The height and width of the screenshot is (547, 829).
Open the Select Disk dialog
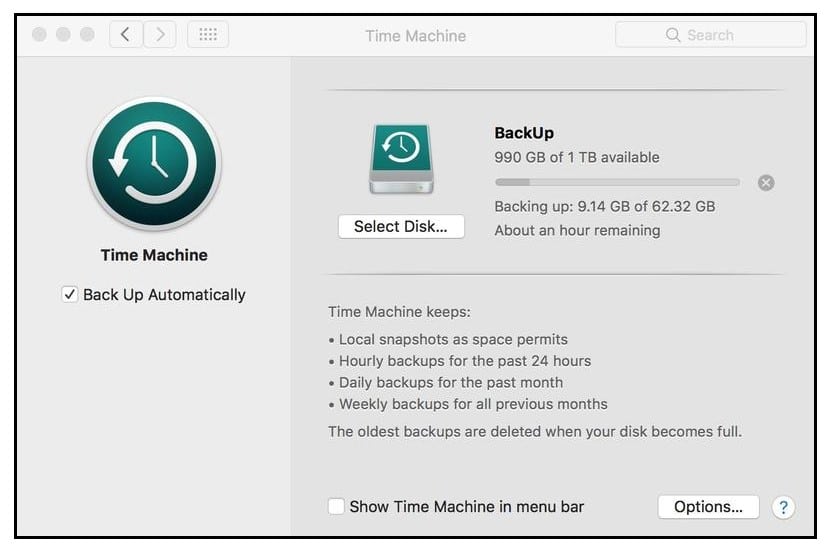[401, 227]
